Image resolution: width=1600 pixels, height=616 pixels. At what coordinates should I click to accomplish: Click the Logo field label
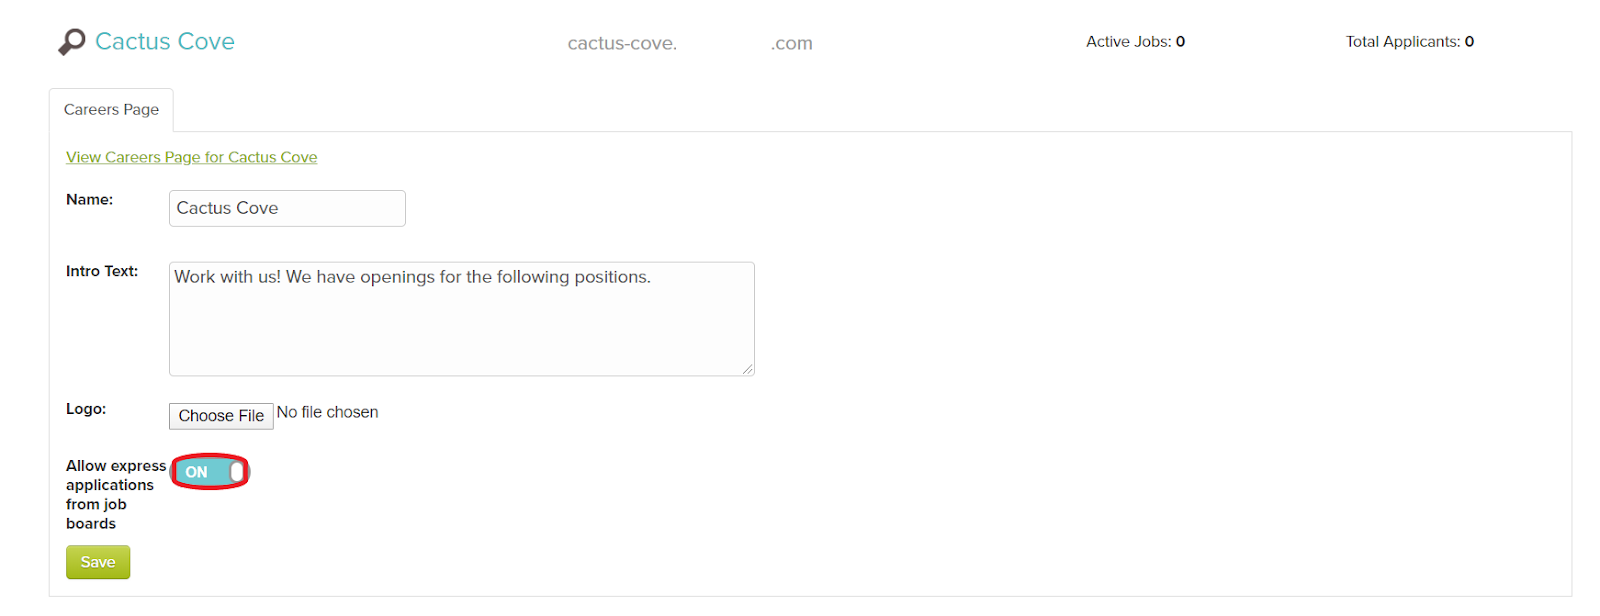pos(86,408)
